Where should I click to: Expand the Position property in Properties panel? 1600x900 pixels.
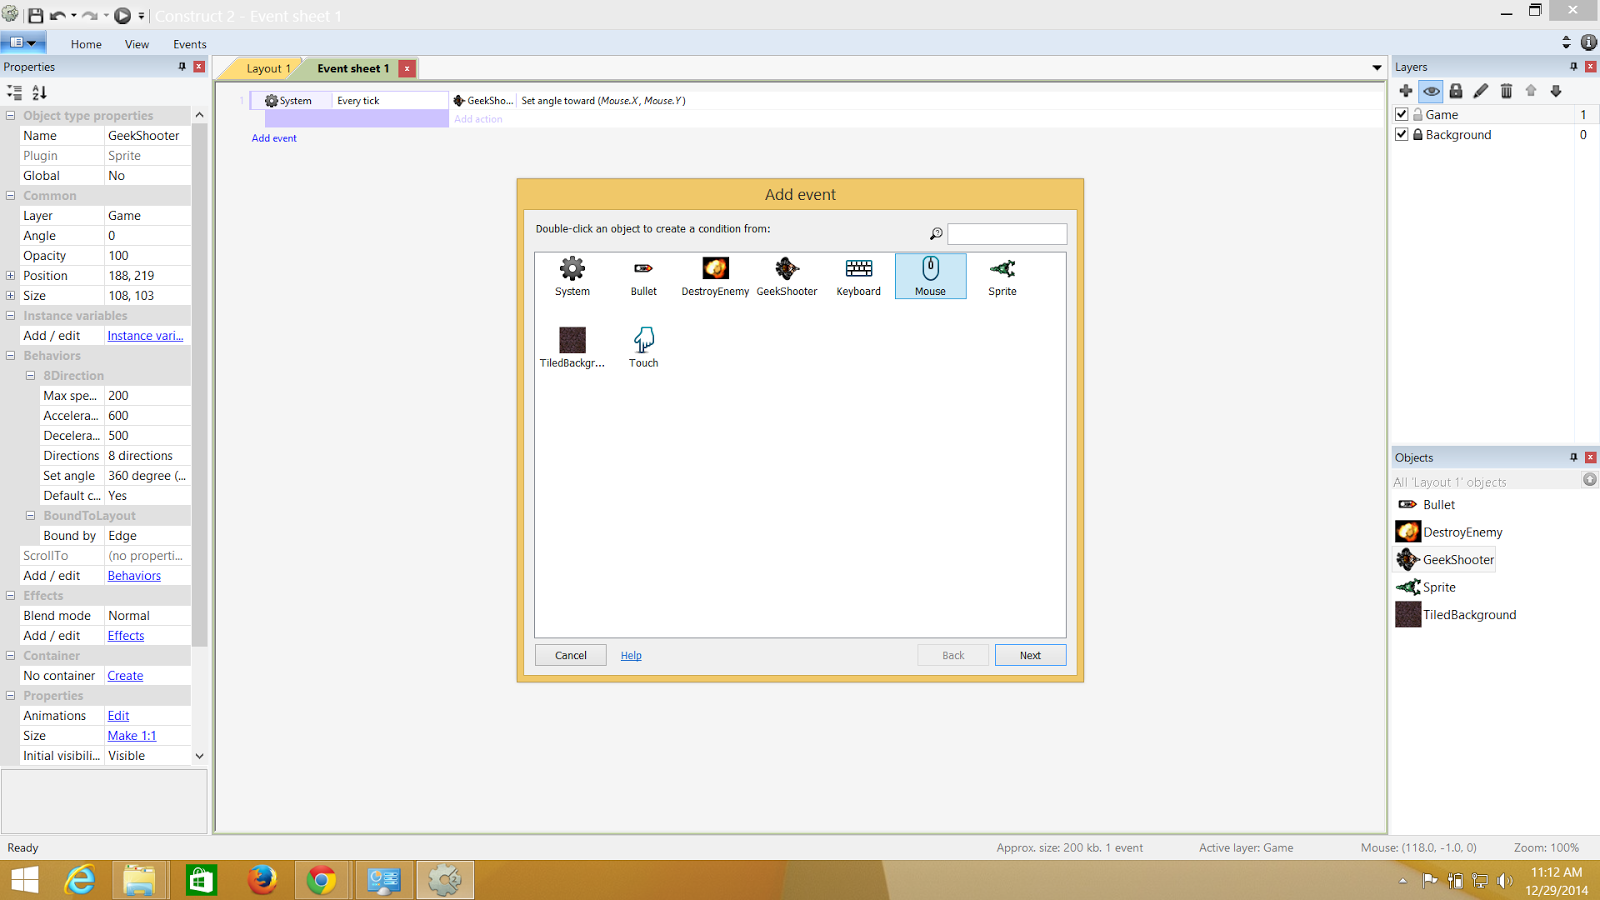coord(10,275)
